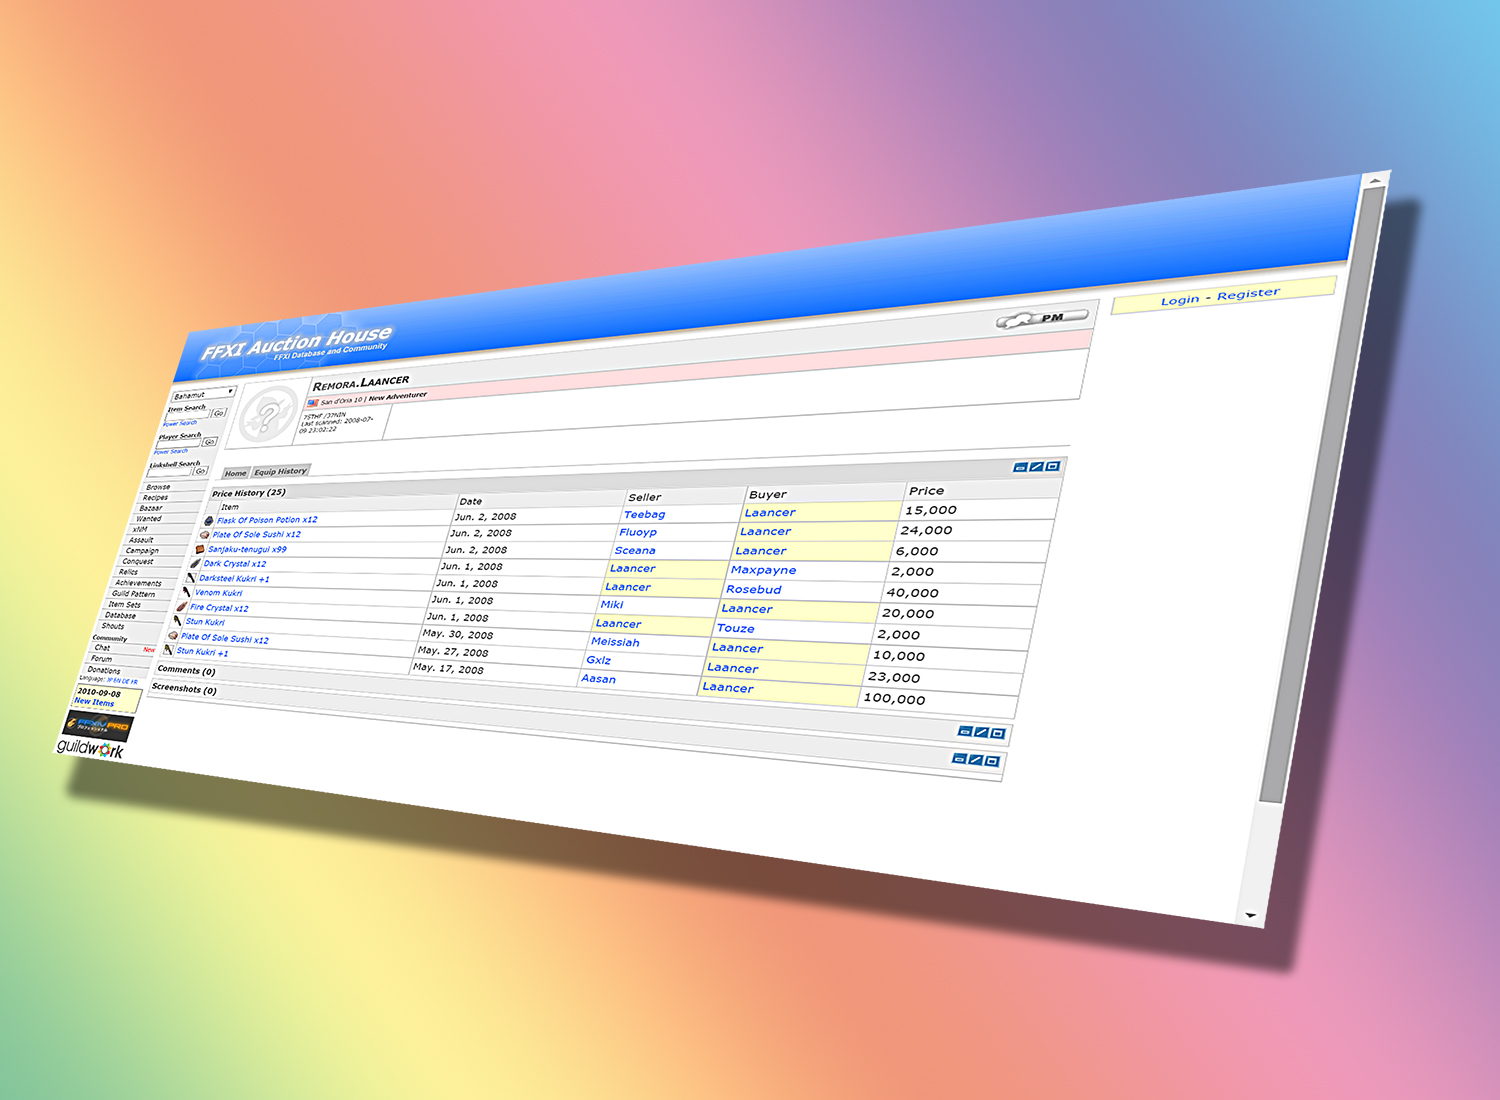1500x1100 pixels.
Task: Minimize the Screenshots panel
Action: tap(959, 758)
